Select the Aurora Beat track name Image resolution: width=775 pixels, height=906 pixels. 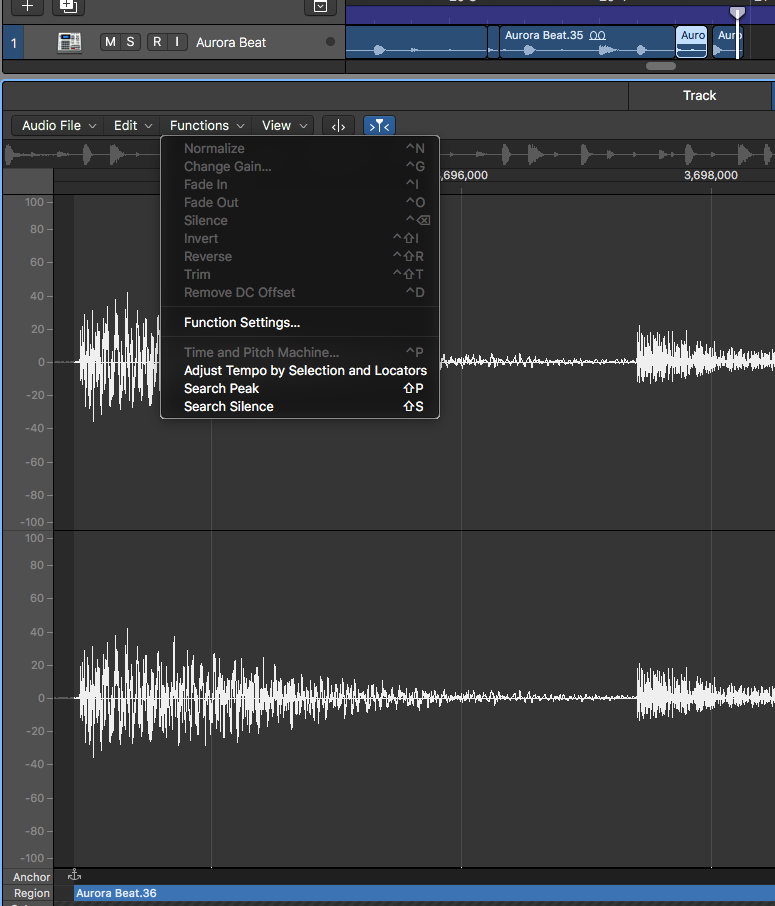[x=231, y=42]
